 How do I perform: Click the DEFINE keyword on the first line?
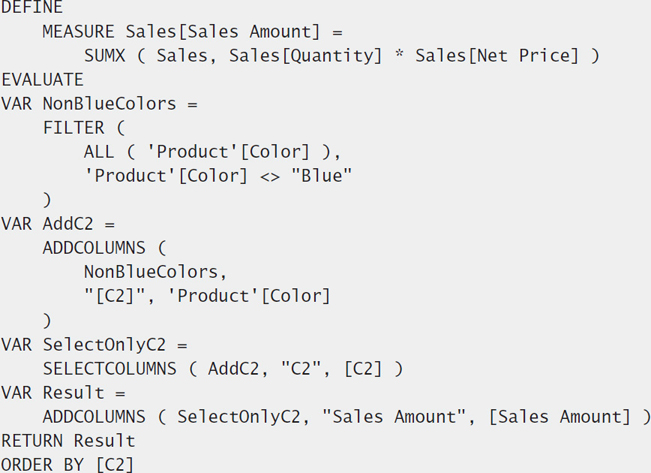click(x=32, y=7)
